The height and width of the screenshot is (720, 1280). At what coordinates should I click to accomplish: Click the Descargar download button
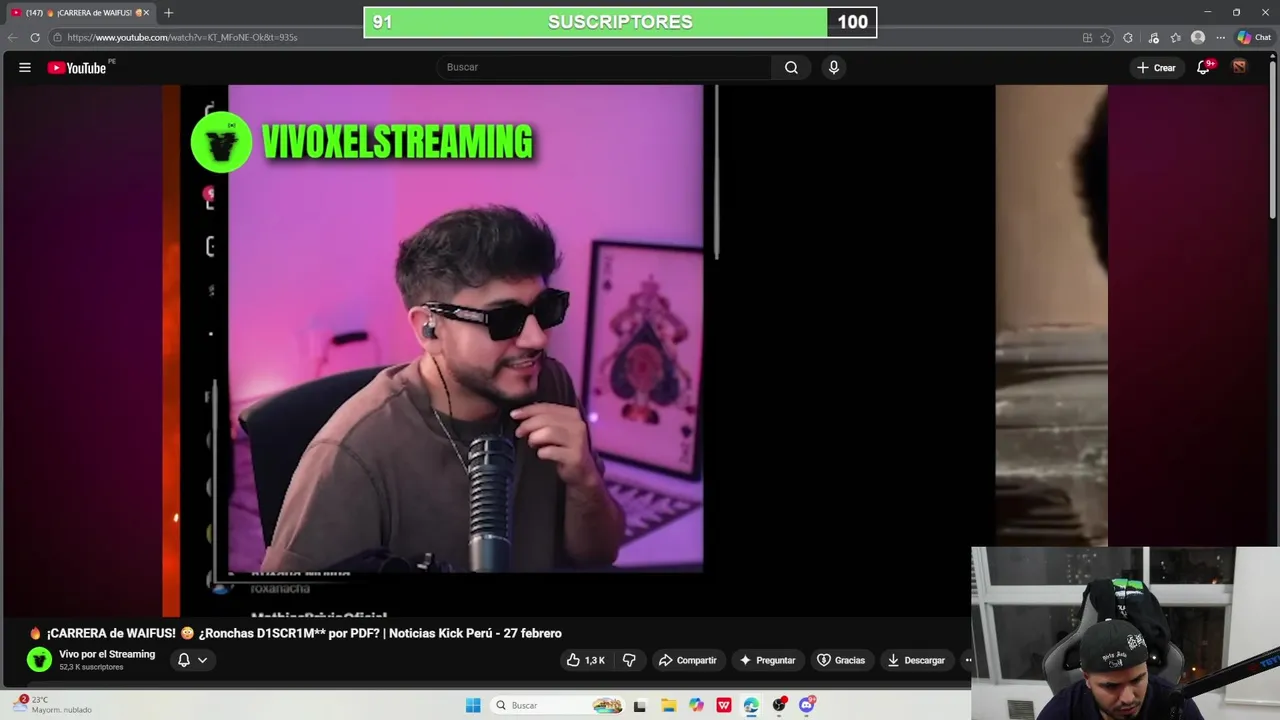click(916, 660)
